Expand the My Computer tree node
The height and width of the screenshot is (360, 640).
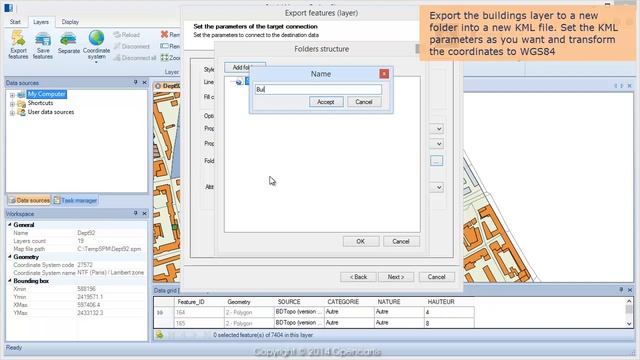12,95
